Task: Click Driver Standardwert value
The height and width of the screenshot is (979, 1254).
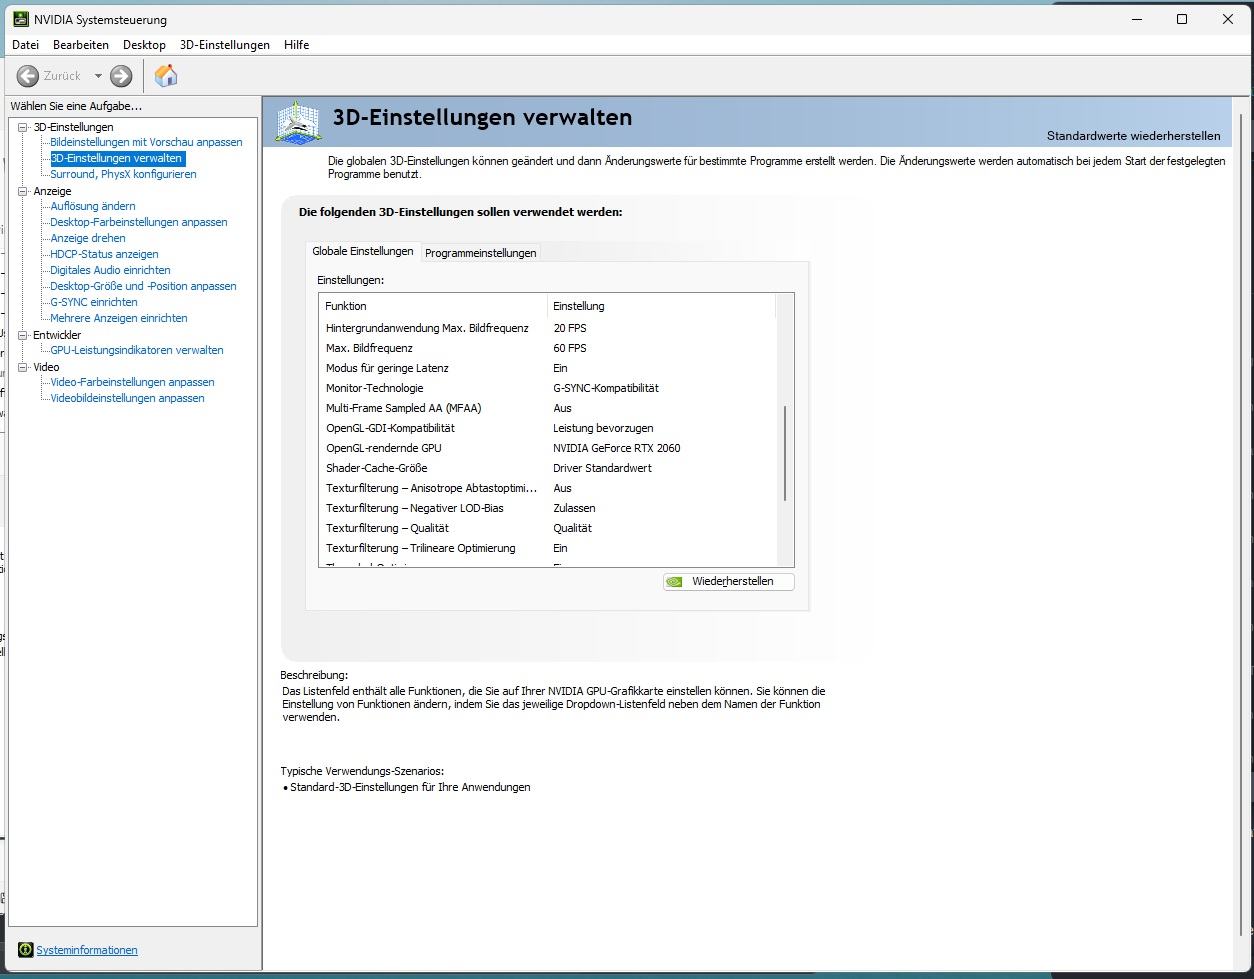Action: pos(602,468)
